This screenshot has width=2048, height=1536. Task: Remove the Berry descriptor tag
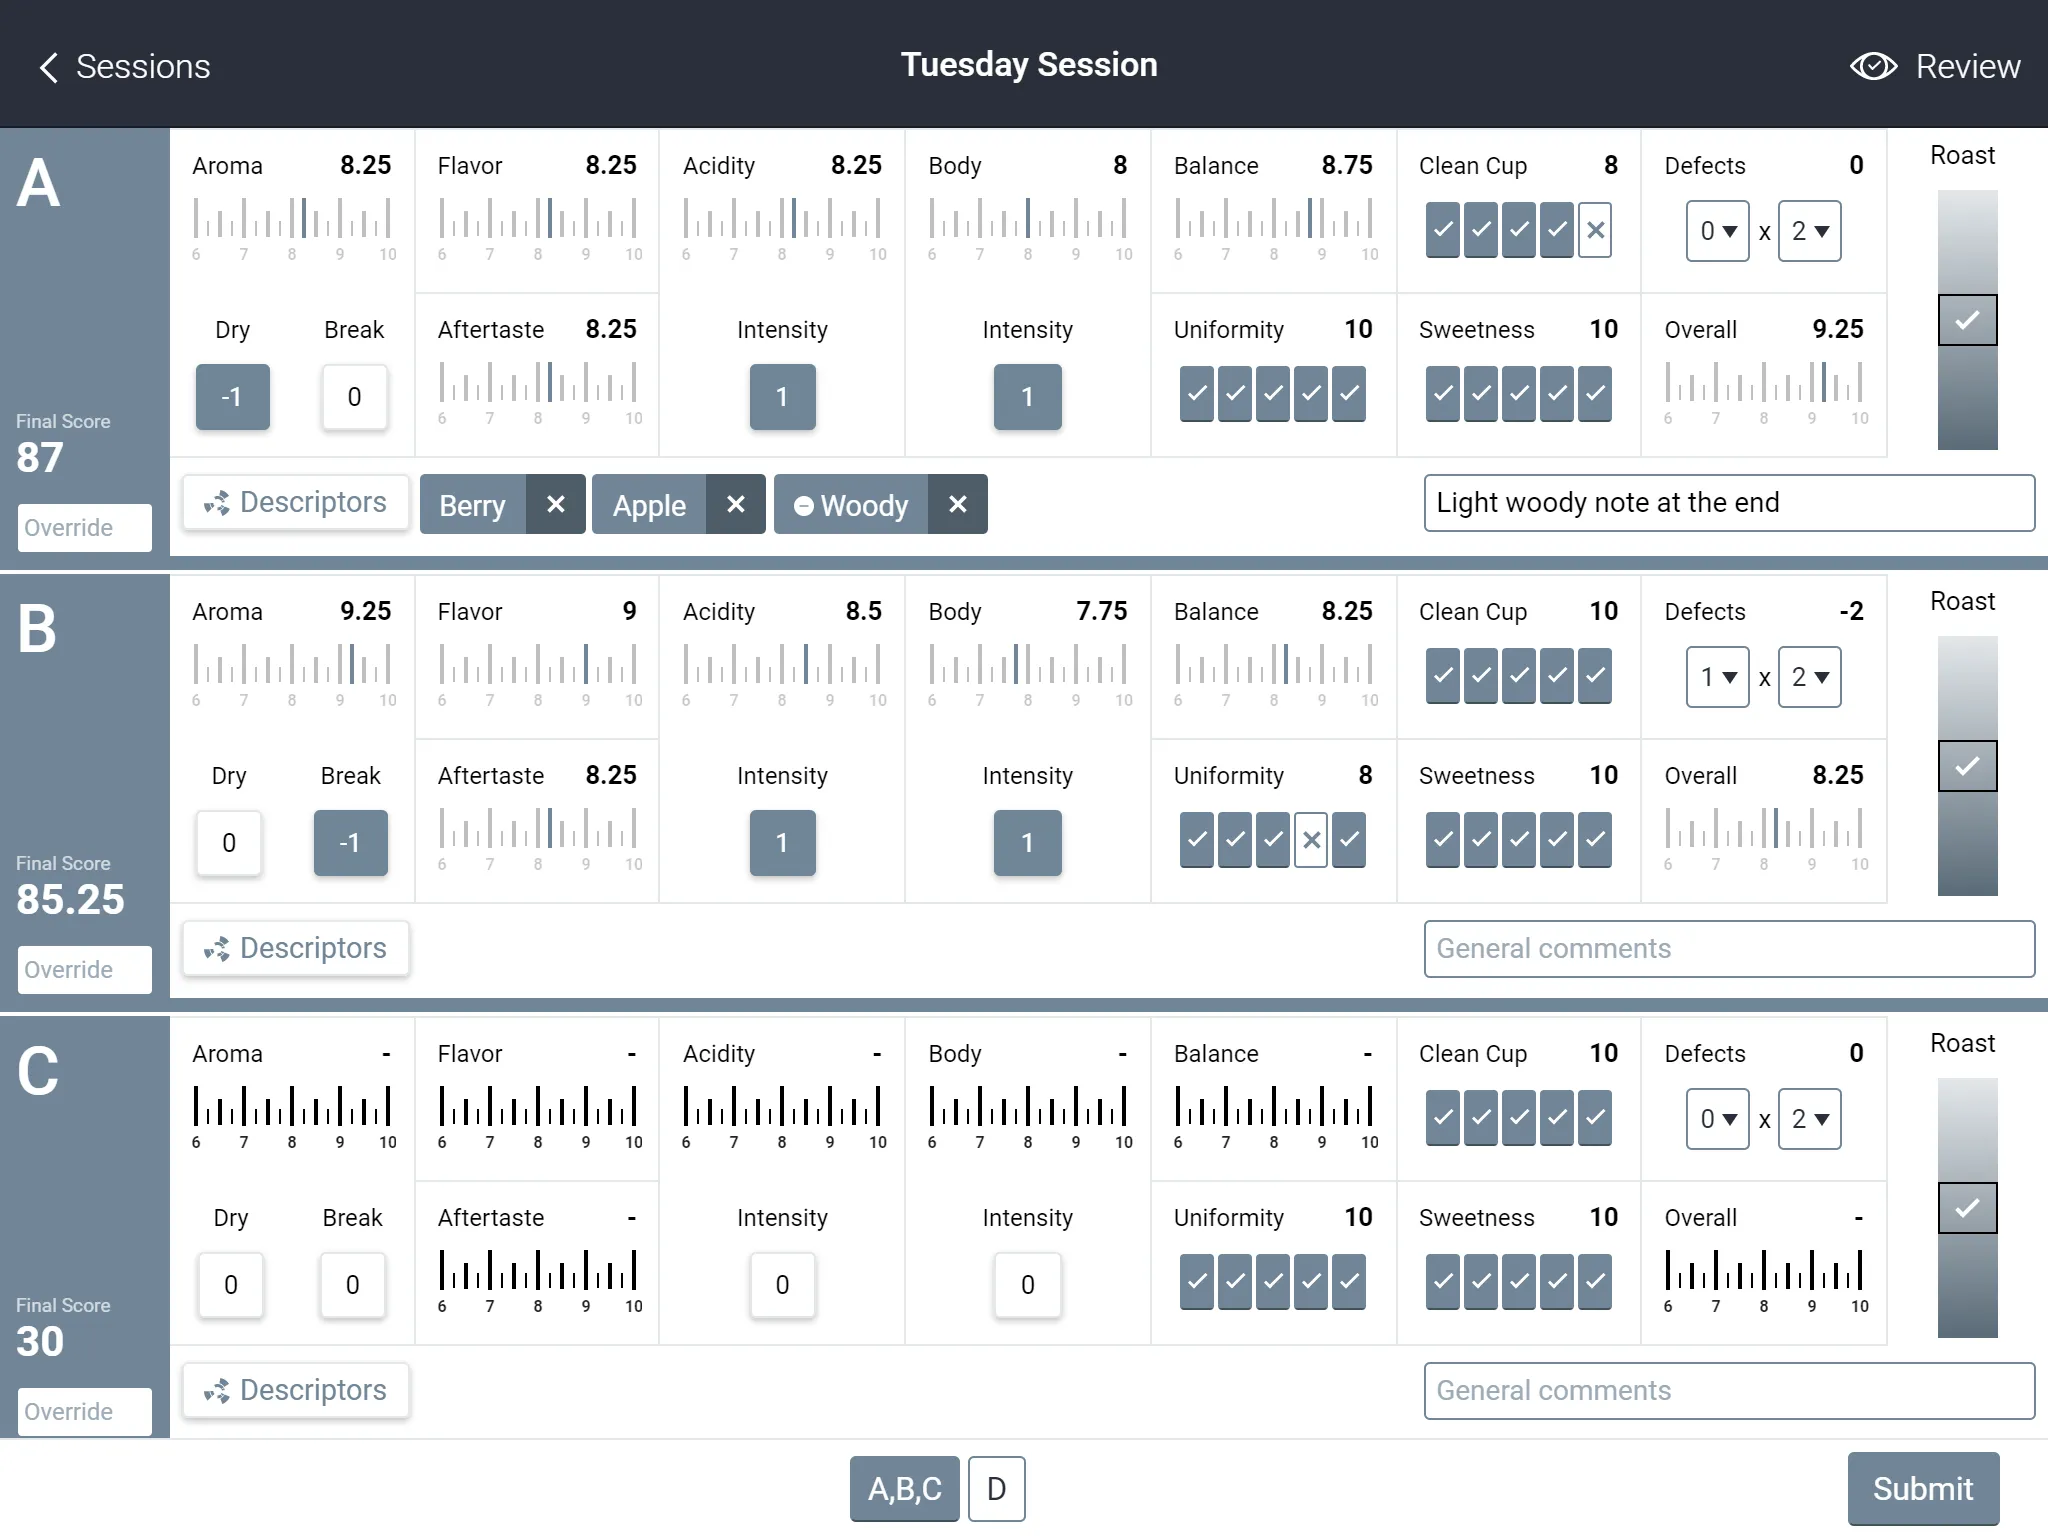[556, 502]
